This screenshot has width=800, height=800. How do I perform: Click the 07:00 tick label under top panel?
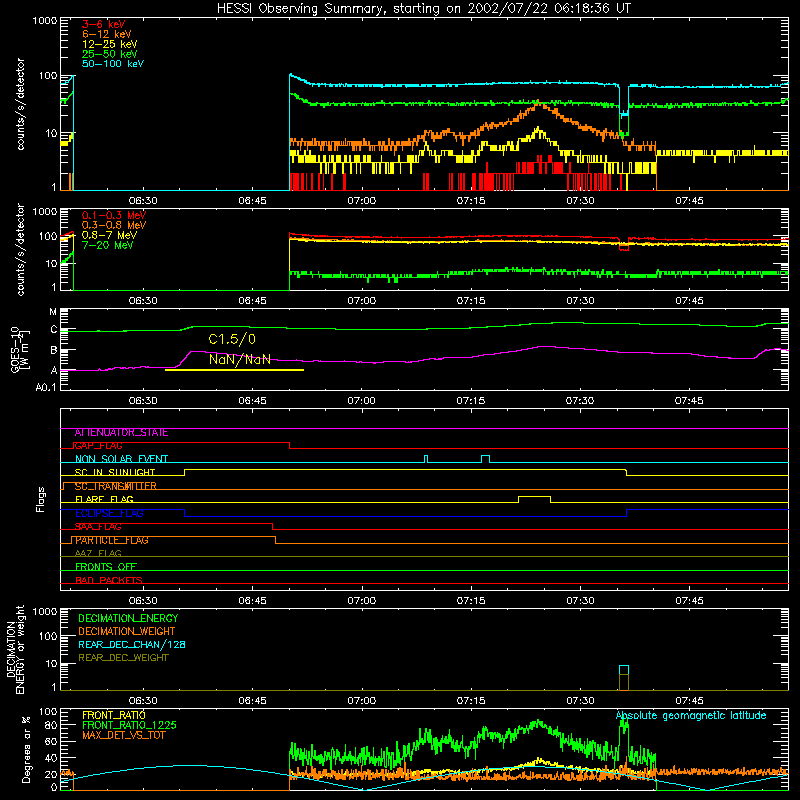click(361, 201)
